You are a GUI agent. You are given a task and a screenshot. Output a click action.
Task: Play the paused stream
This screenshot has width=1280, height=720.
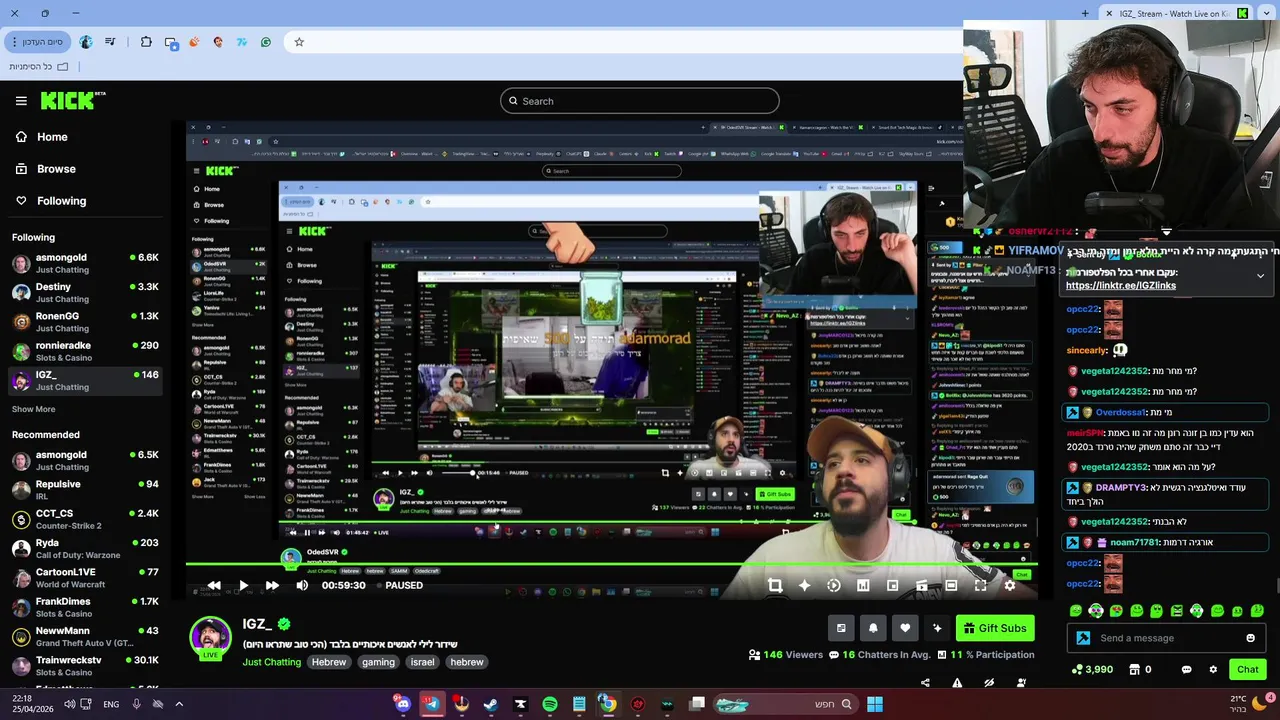(243, 585)
